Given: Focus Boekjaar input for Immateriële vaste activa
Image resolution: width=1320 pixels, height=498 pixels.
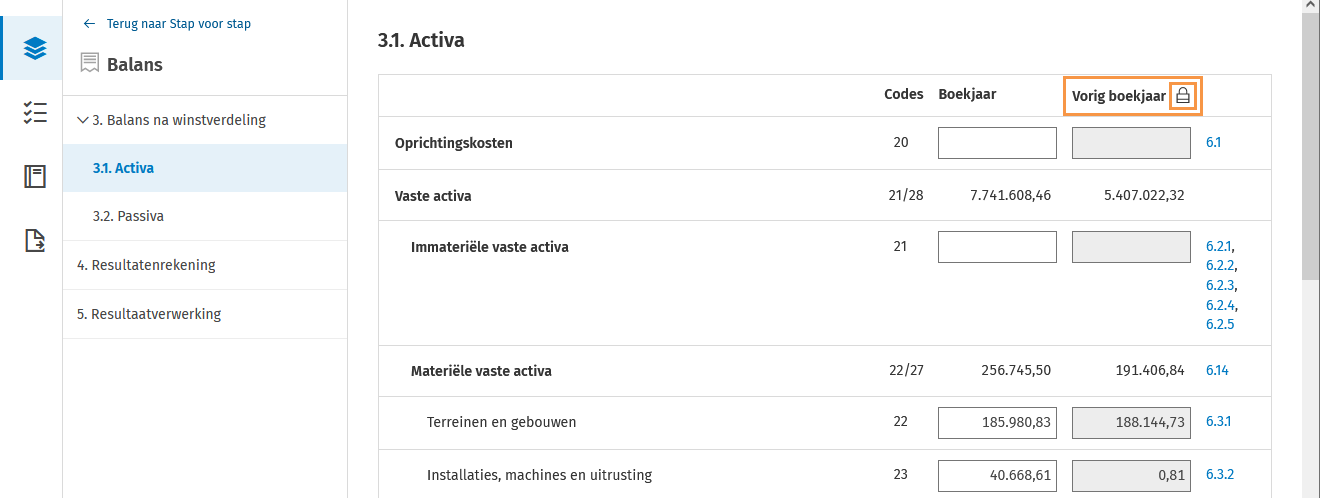Looking at the screenshot, I should (997, 247).
